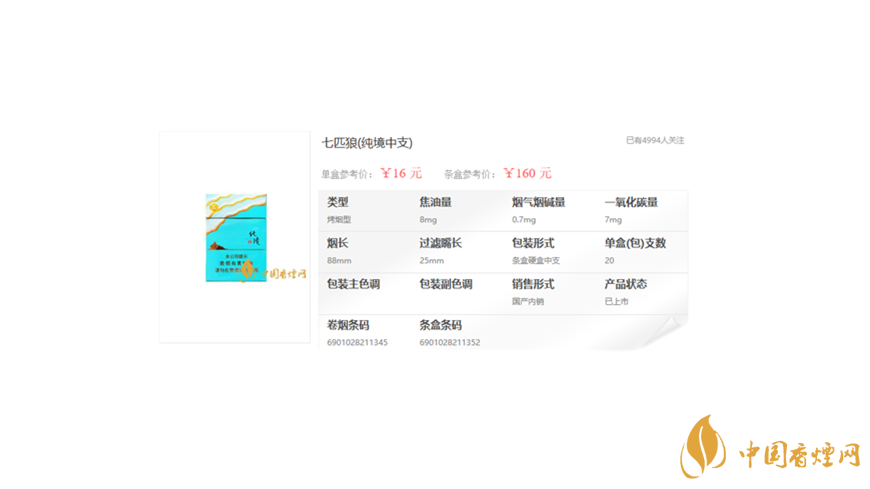Click the 卷烟条码 number 6901028211345

(357, 343)
